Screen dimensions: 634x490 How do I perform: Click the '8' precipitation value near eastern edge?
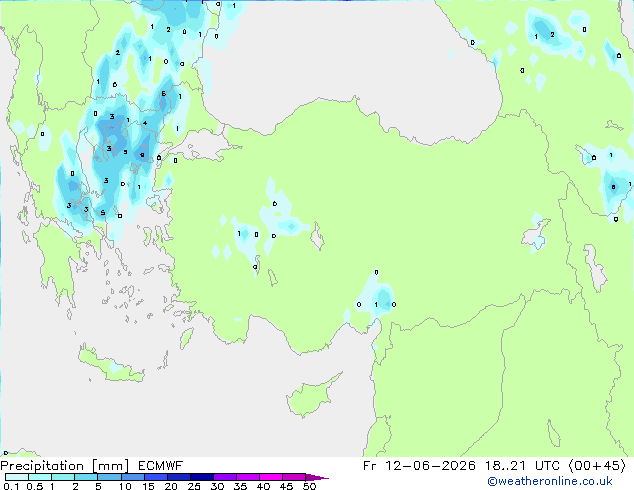click(613, 187)
